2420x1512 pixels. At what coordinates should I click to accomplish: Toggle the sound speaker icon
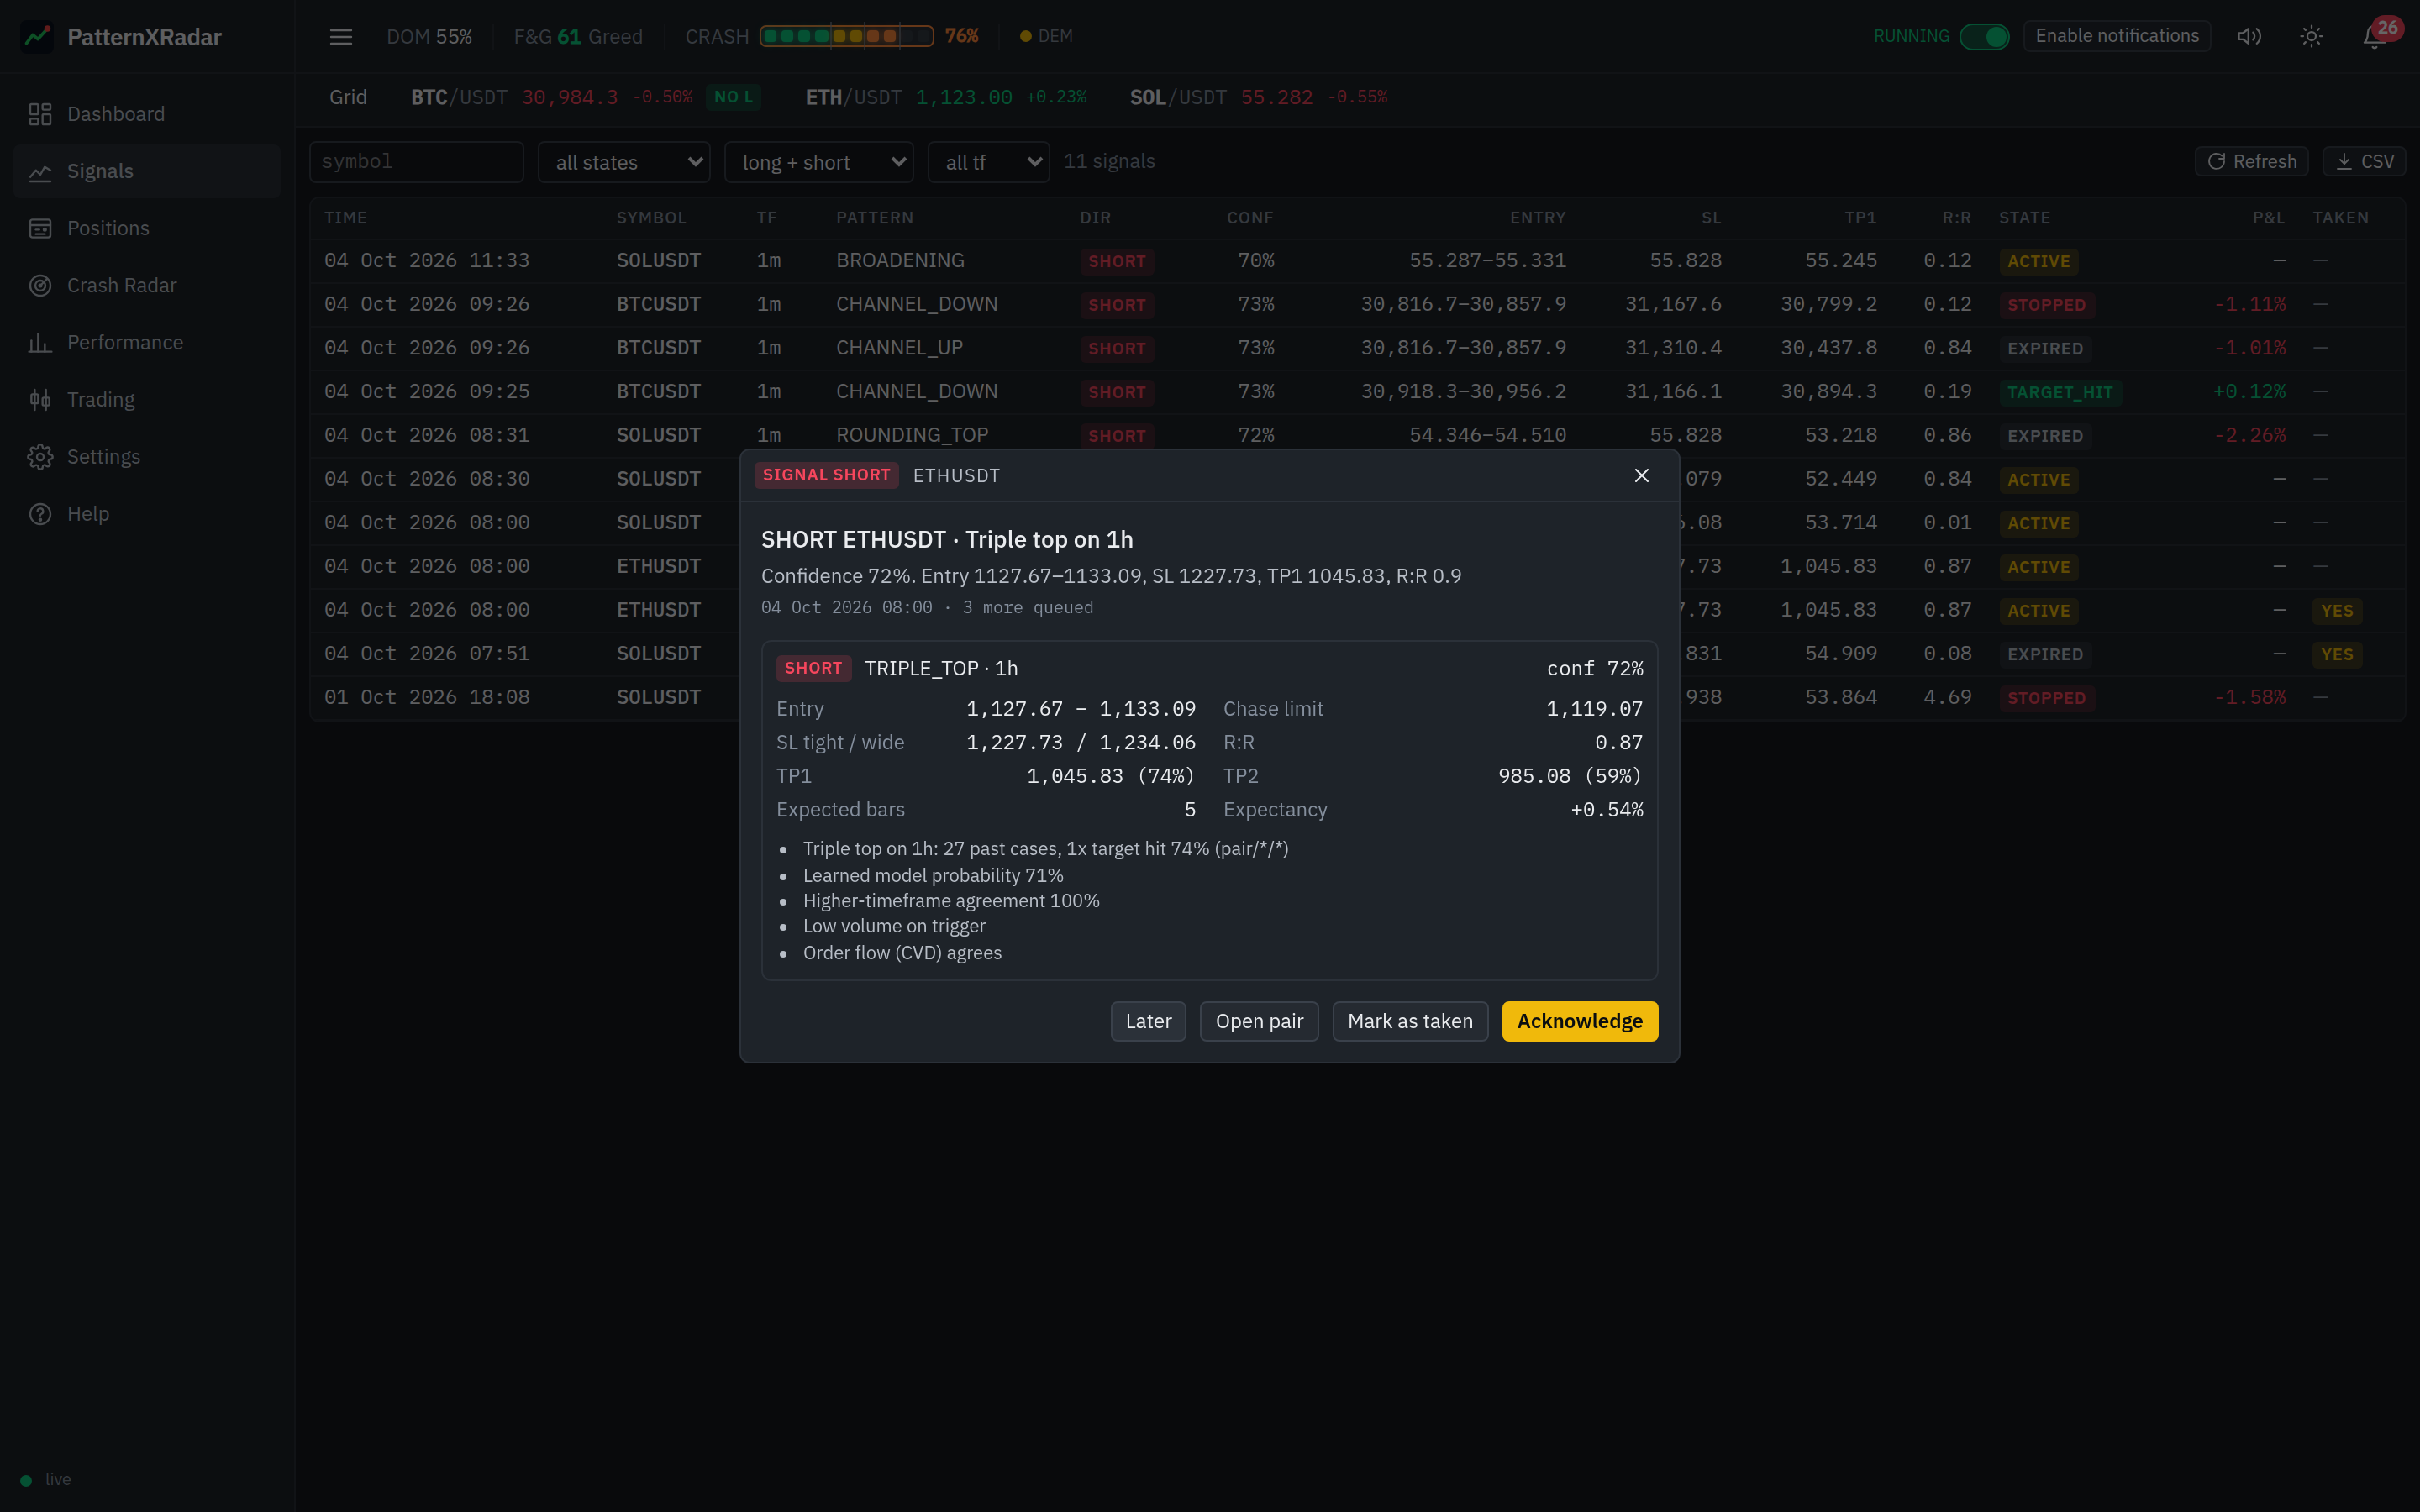[2249, 36]
